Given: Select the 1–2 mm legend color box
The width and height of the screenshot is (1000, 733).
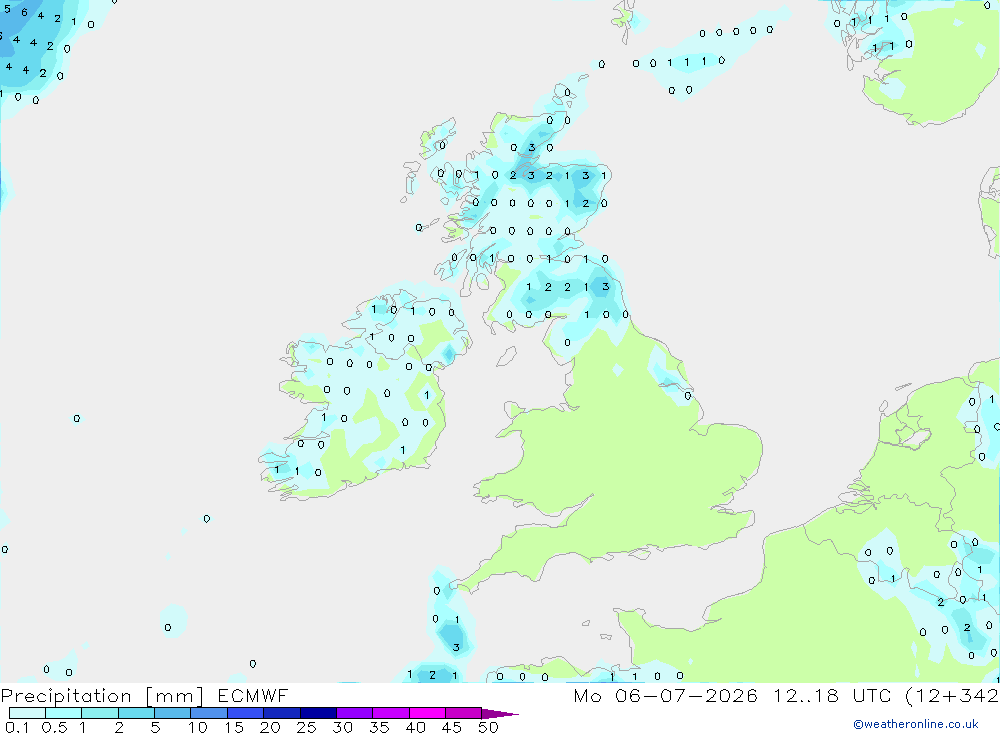Looking at the screenshot, I should [x=100, y=713].
